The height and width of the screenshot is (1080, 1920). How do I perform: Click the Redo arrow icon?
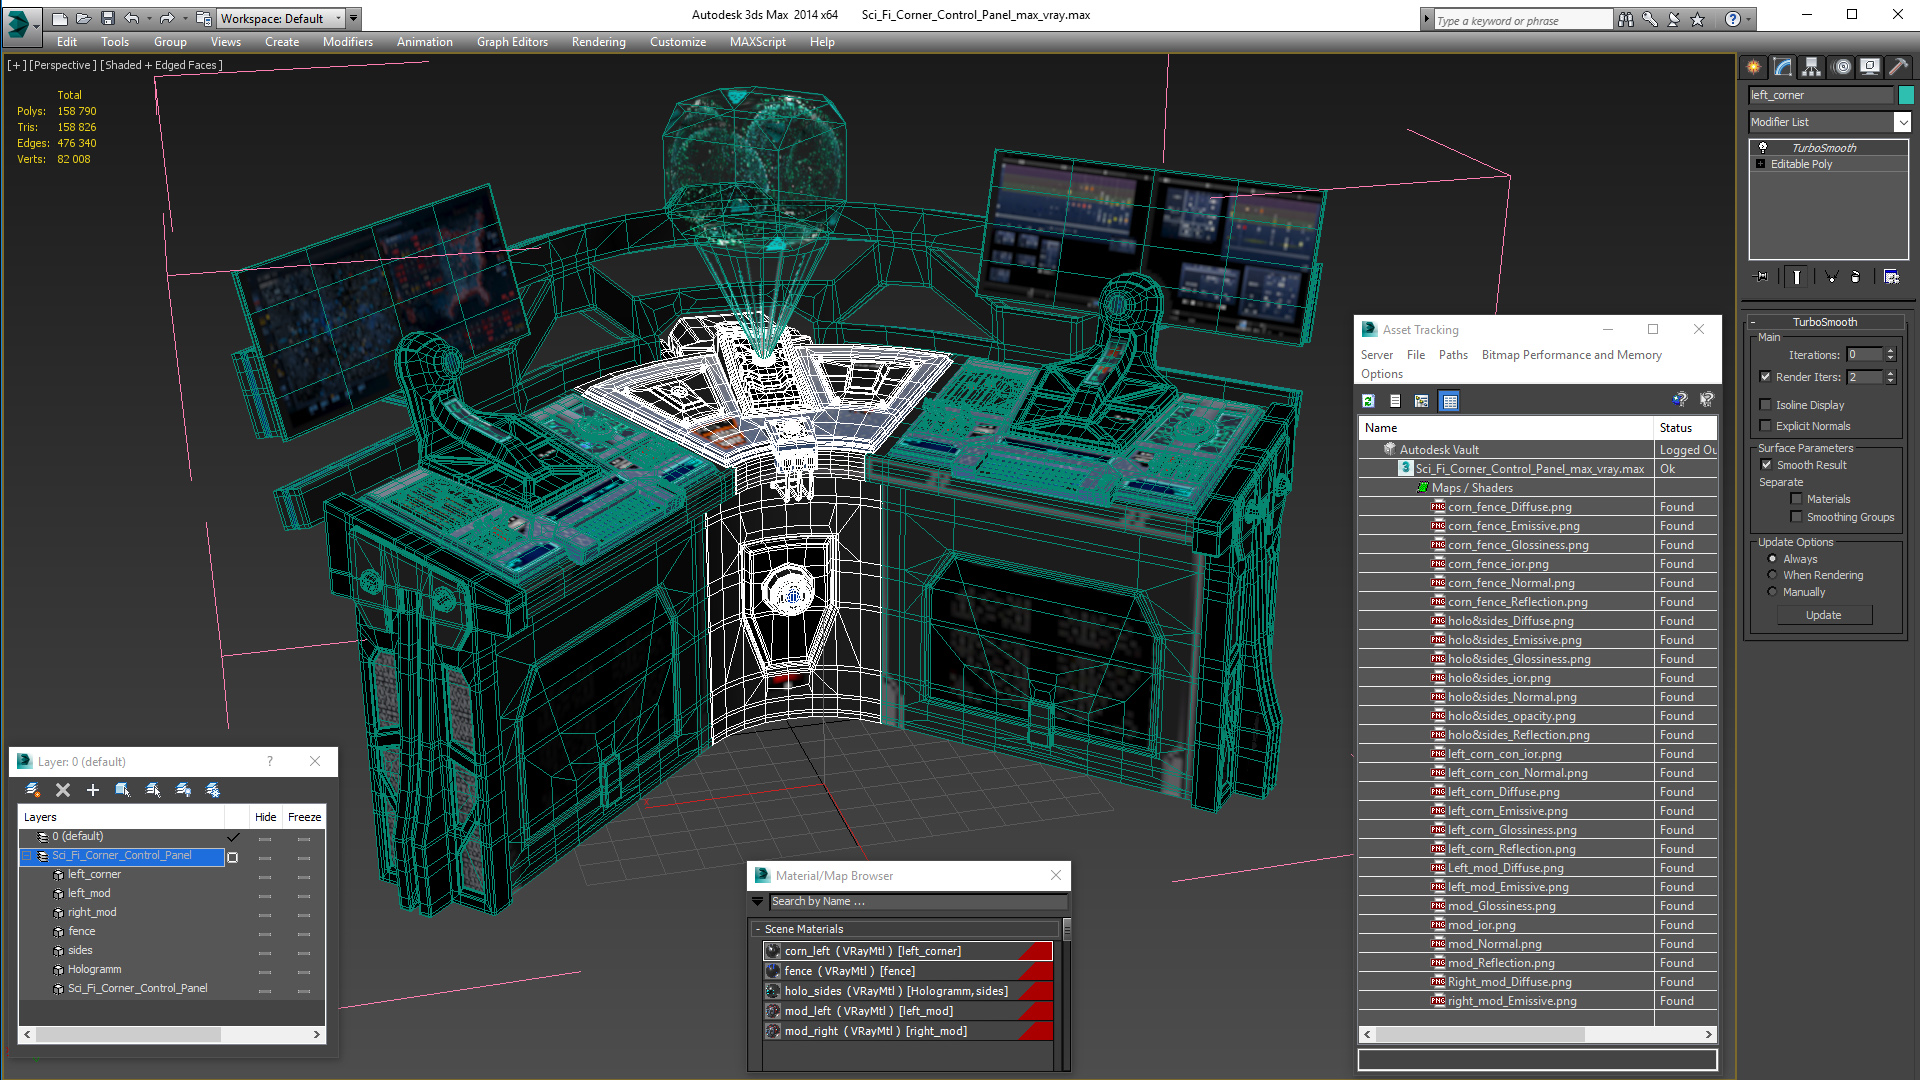click(167, 18)
